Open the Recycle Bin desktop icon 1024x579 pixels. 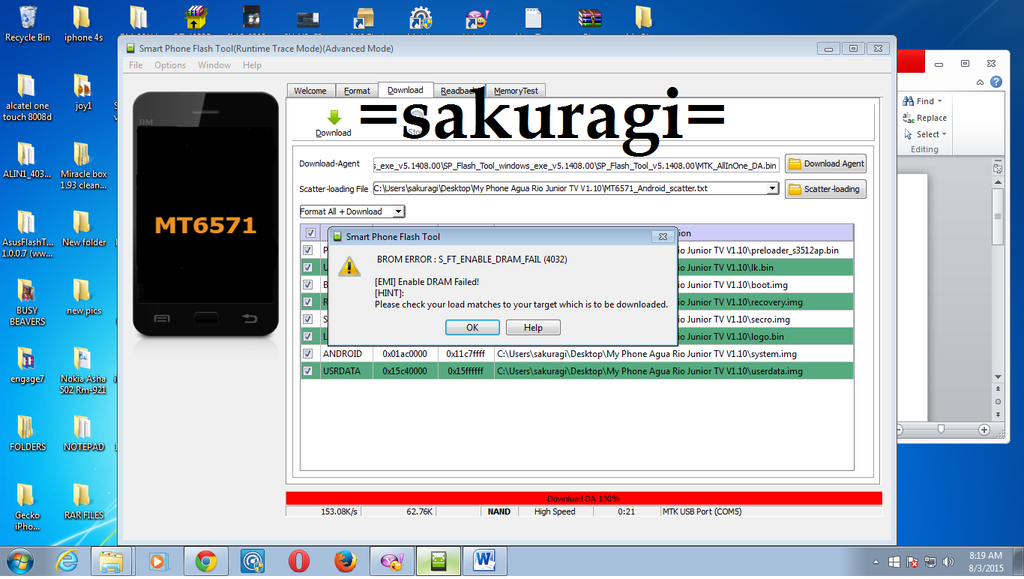(x=28, y=19)
